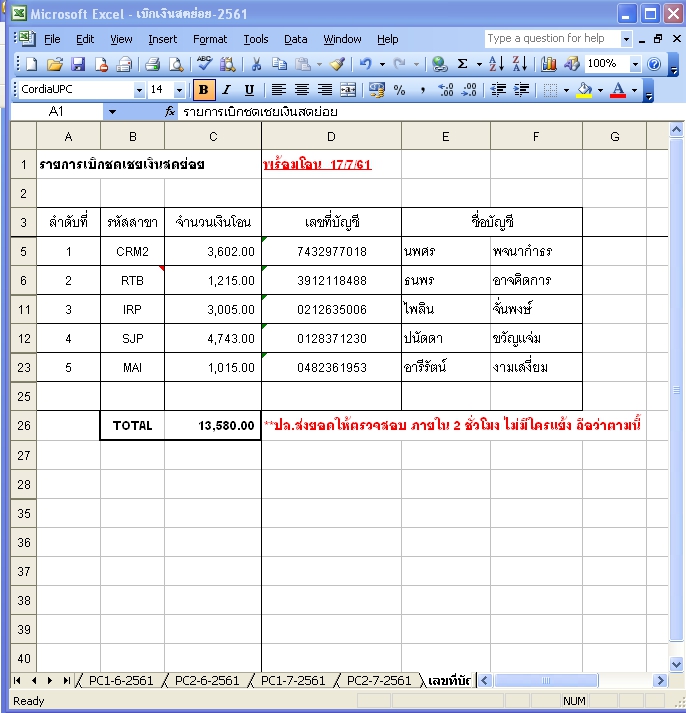Select row 26 header
Screen dimensions: 686x713
tap(24, 426)
